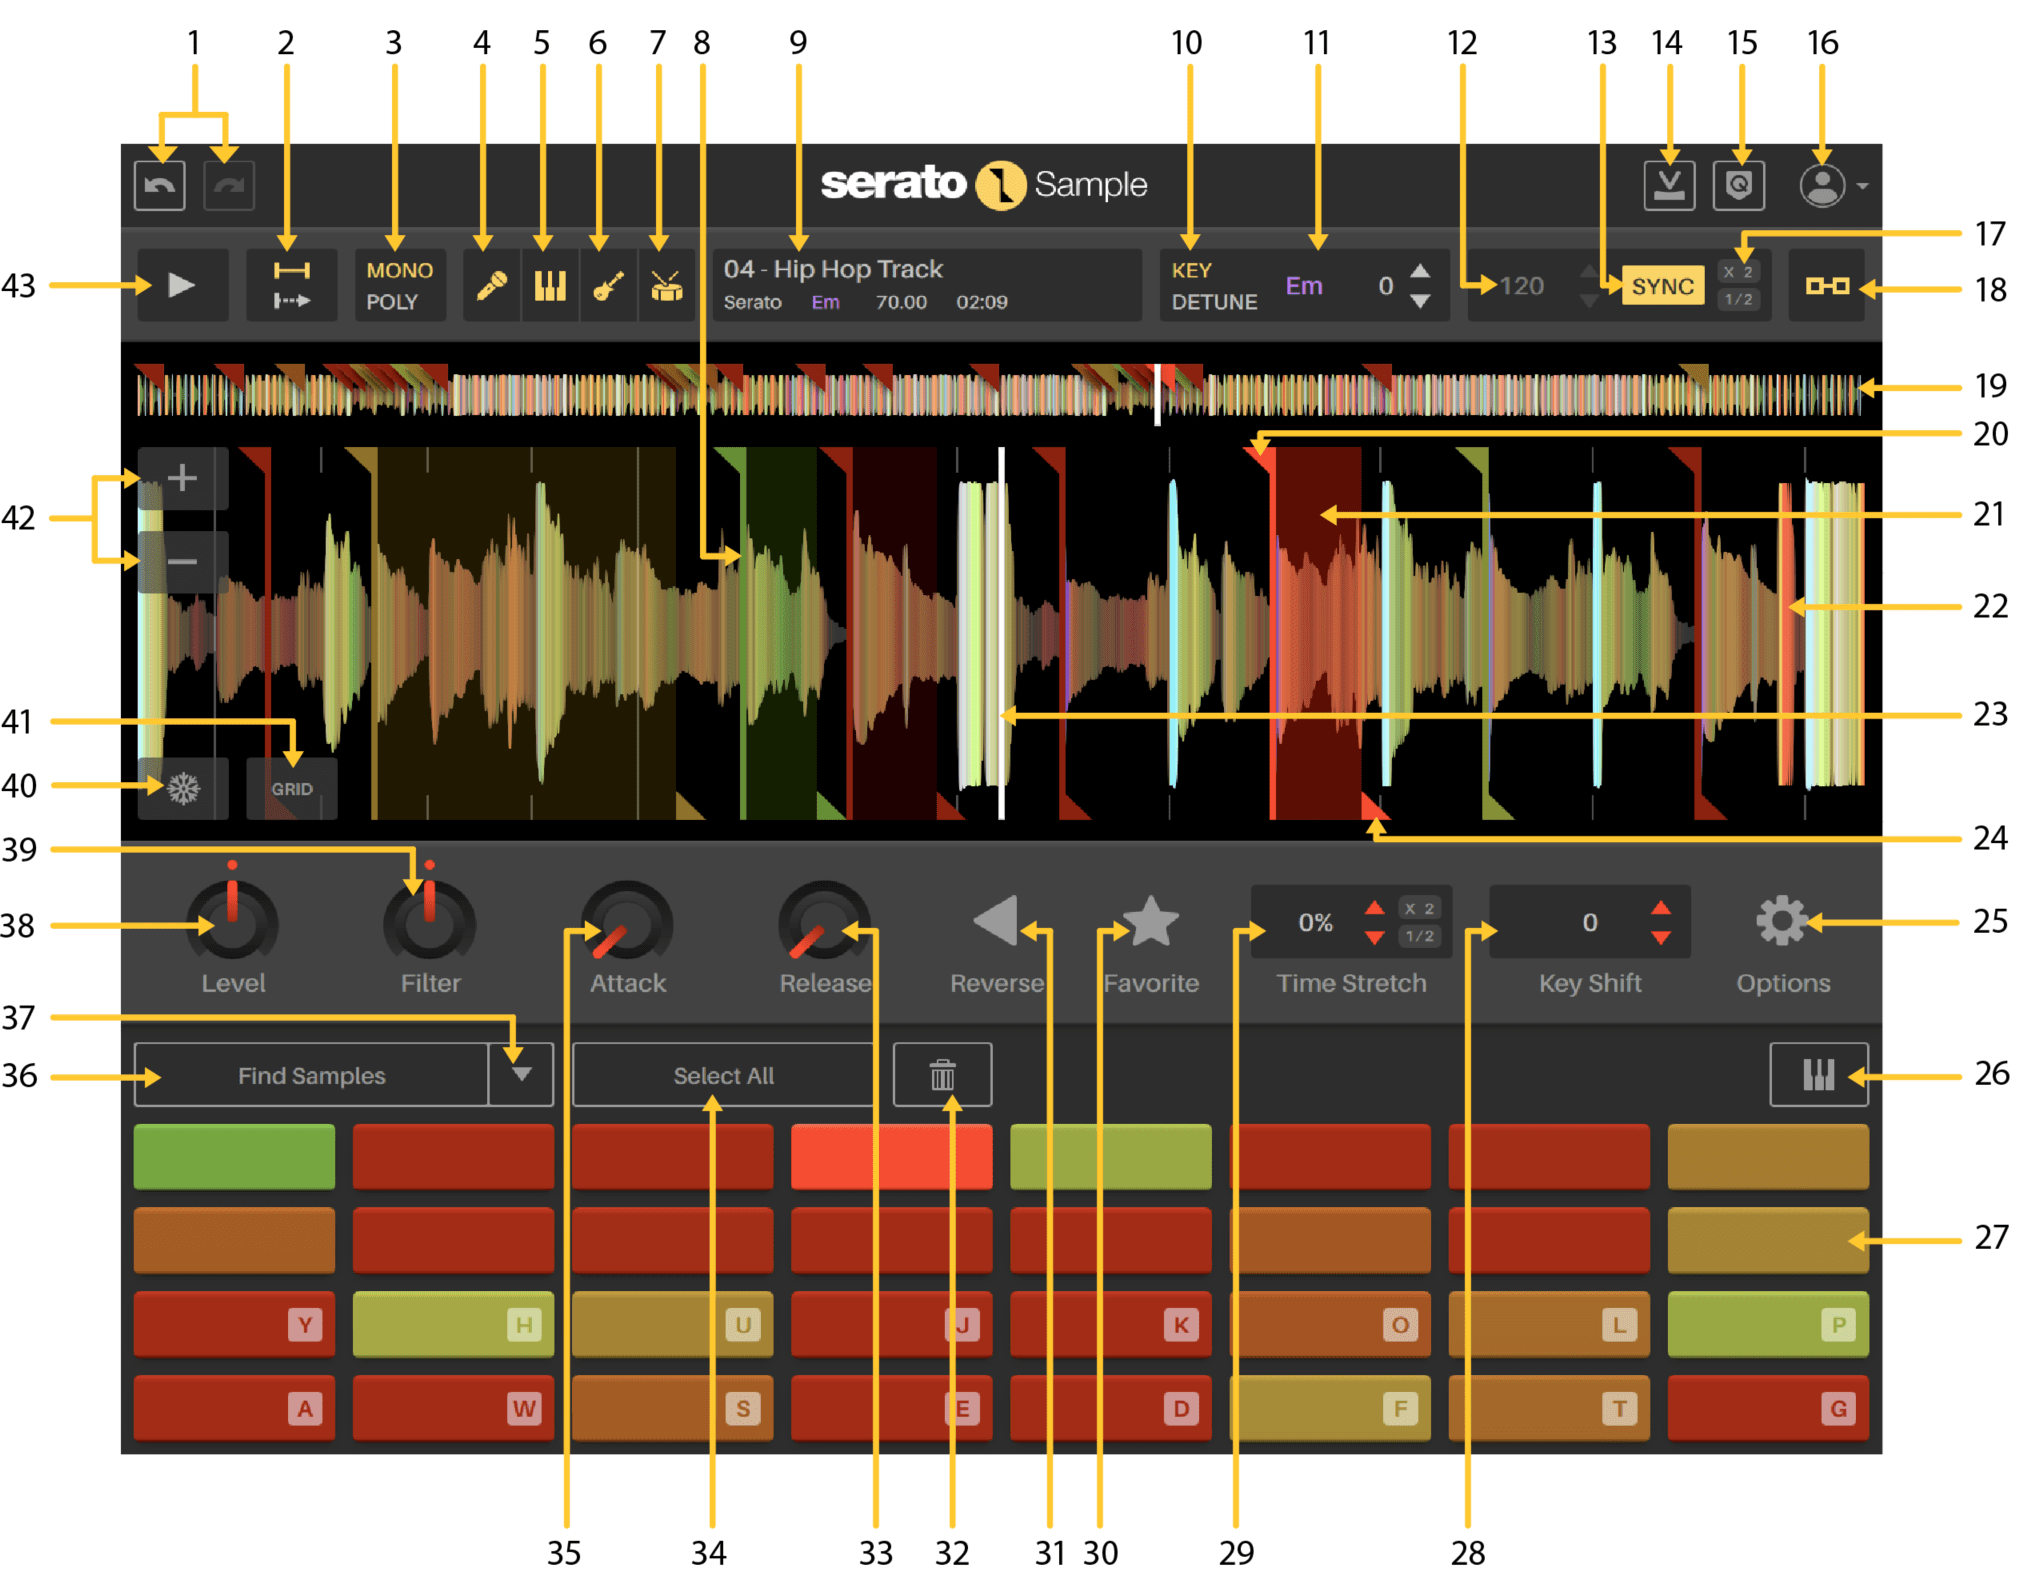
Task: Enable SYNC for tempo matching
Action: [x=1661, y=286]
